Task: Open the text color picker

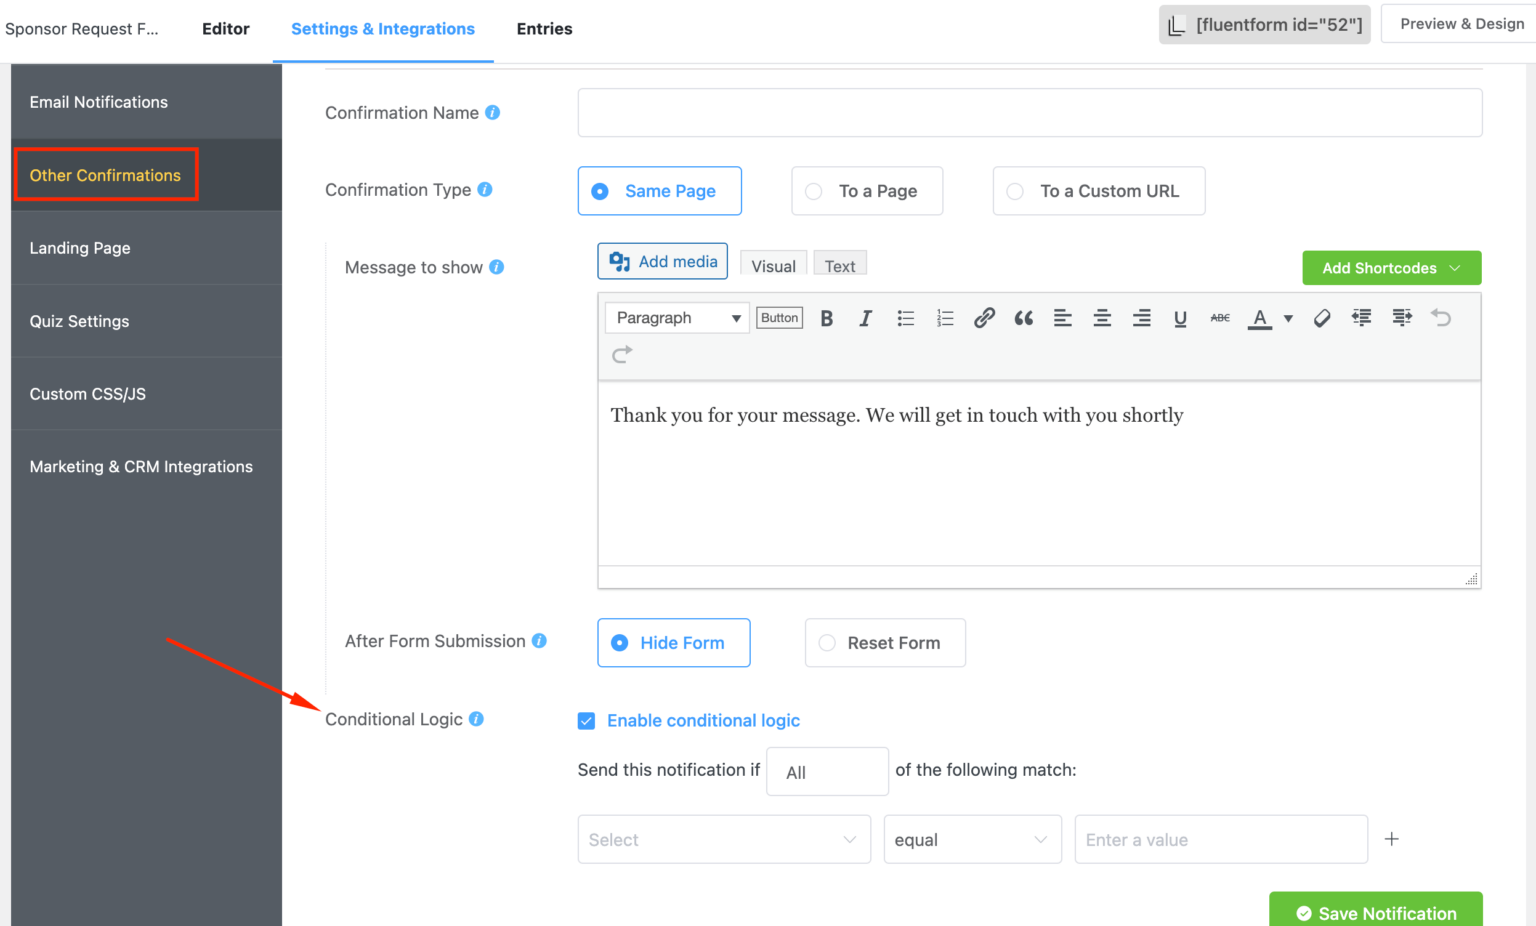Action: [x=1262, y=317]
